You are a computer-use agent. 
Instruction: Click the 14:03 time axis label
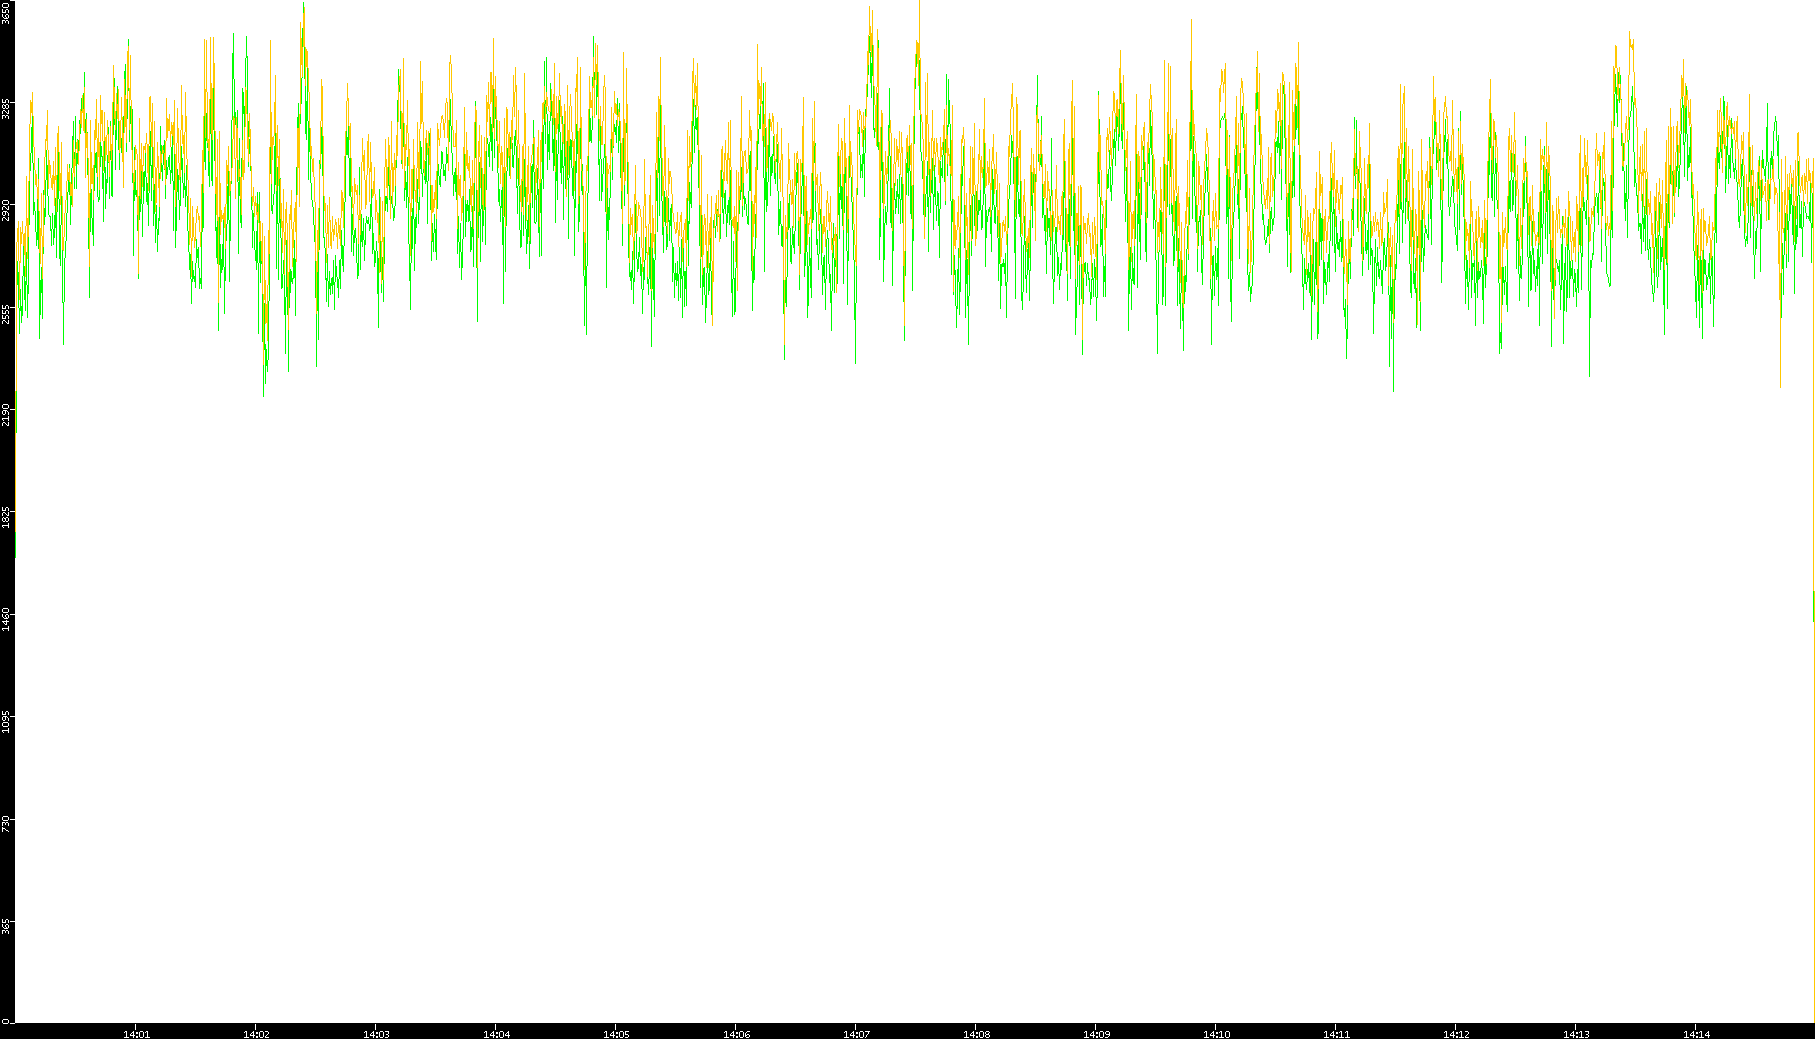376,1034
